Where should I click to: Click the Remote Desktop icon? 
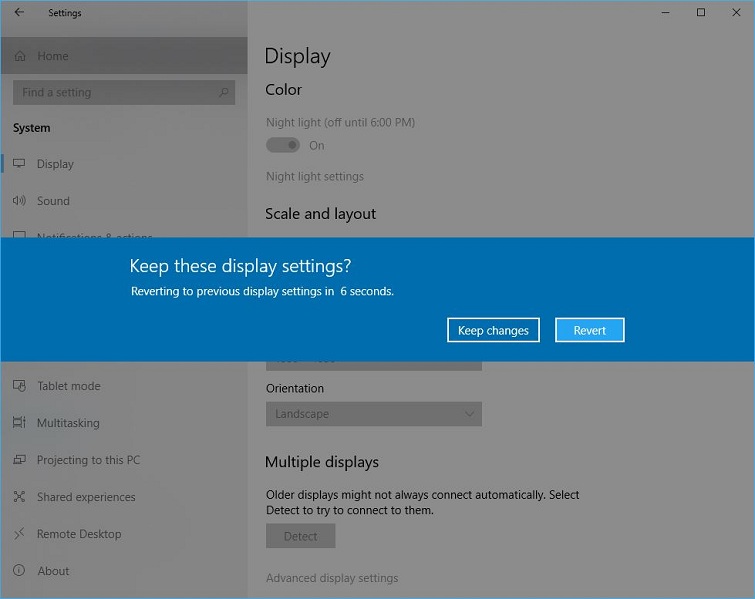pyautogui.click(x=19, y=534)
